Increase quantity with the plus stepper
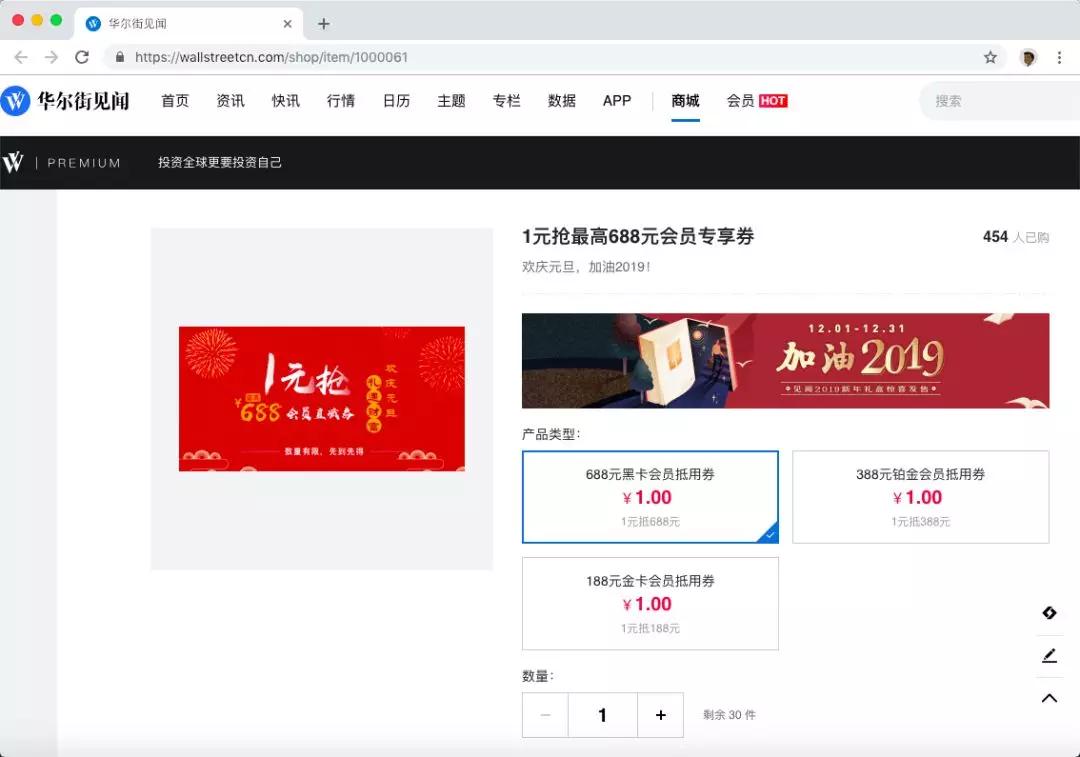The width and height of the screenshot is (1080, 757). pyautogui.click(x=660, y=715)
